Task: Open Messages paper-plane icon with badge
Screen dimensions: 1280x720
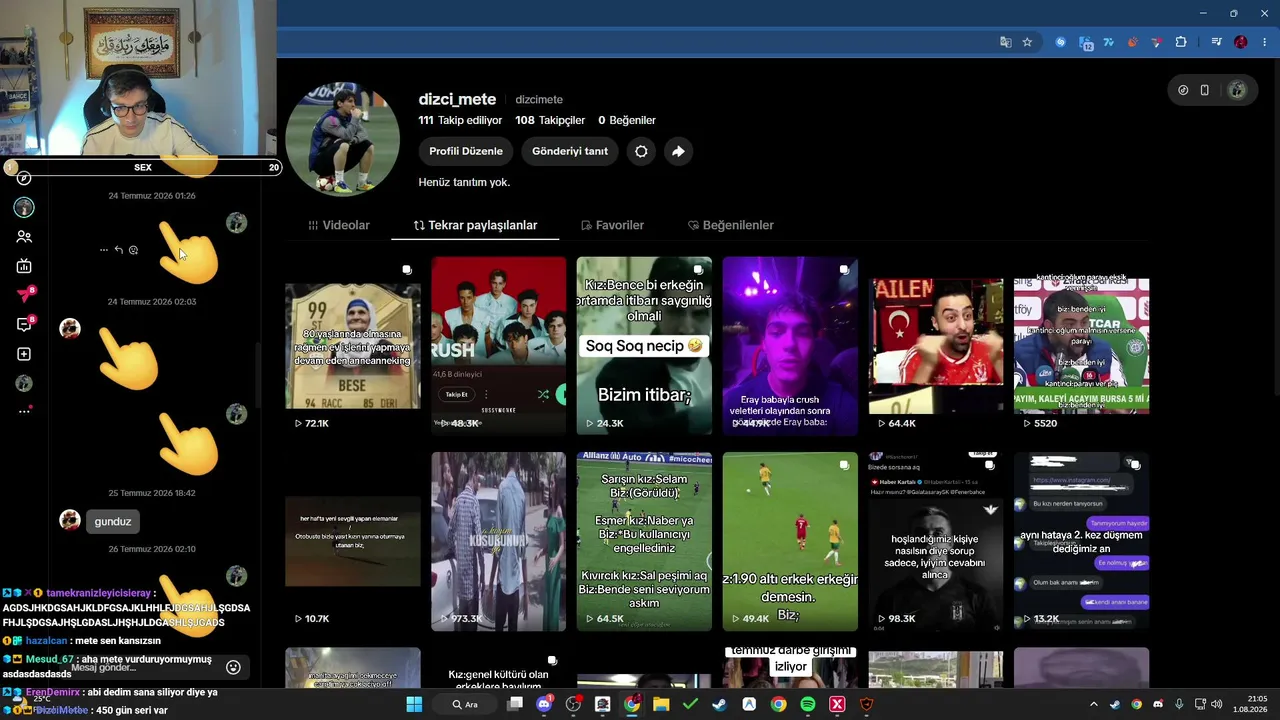Action: [24, 295]
